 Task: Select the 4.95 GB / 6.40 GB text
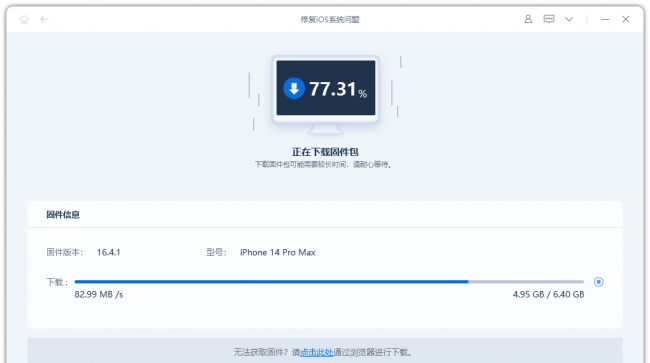pyautogui.click(x=548, y=295)
